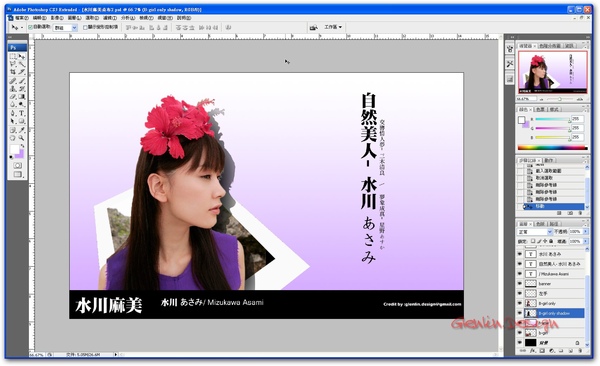Select the banner layer
Viewport: 600px width, 366px height.
554,284
